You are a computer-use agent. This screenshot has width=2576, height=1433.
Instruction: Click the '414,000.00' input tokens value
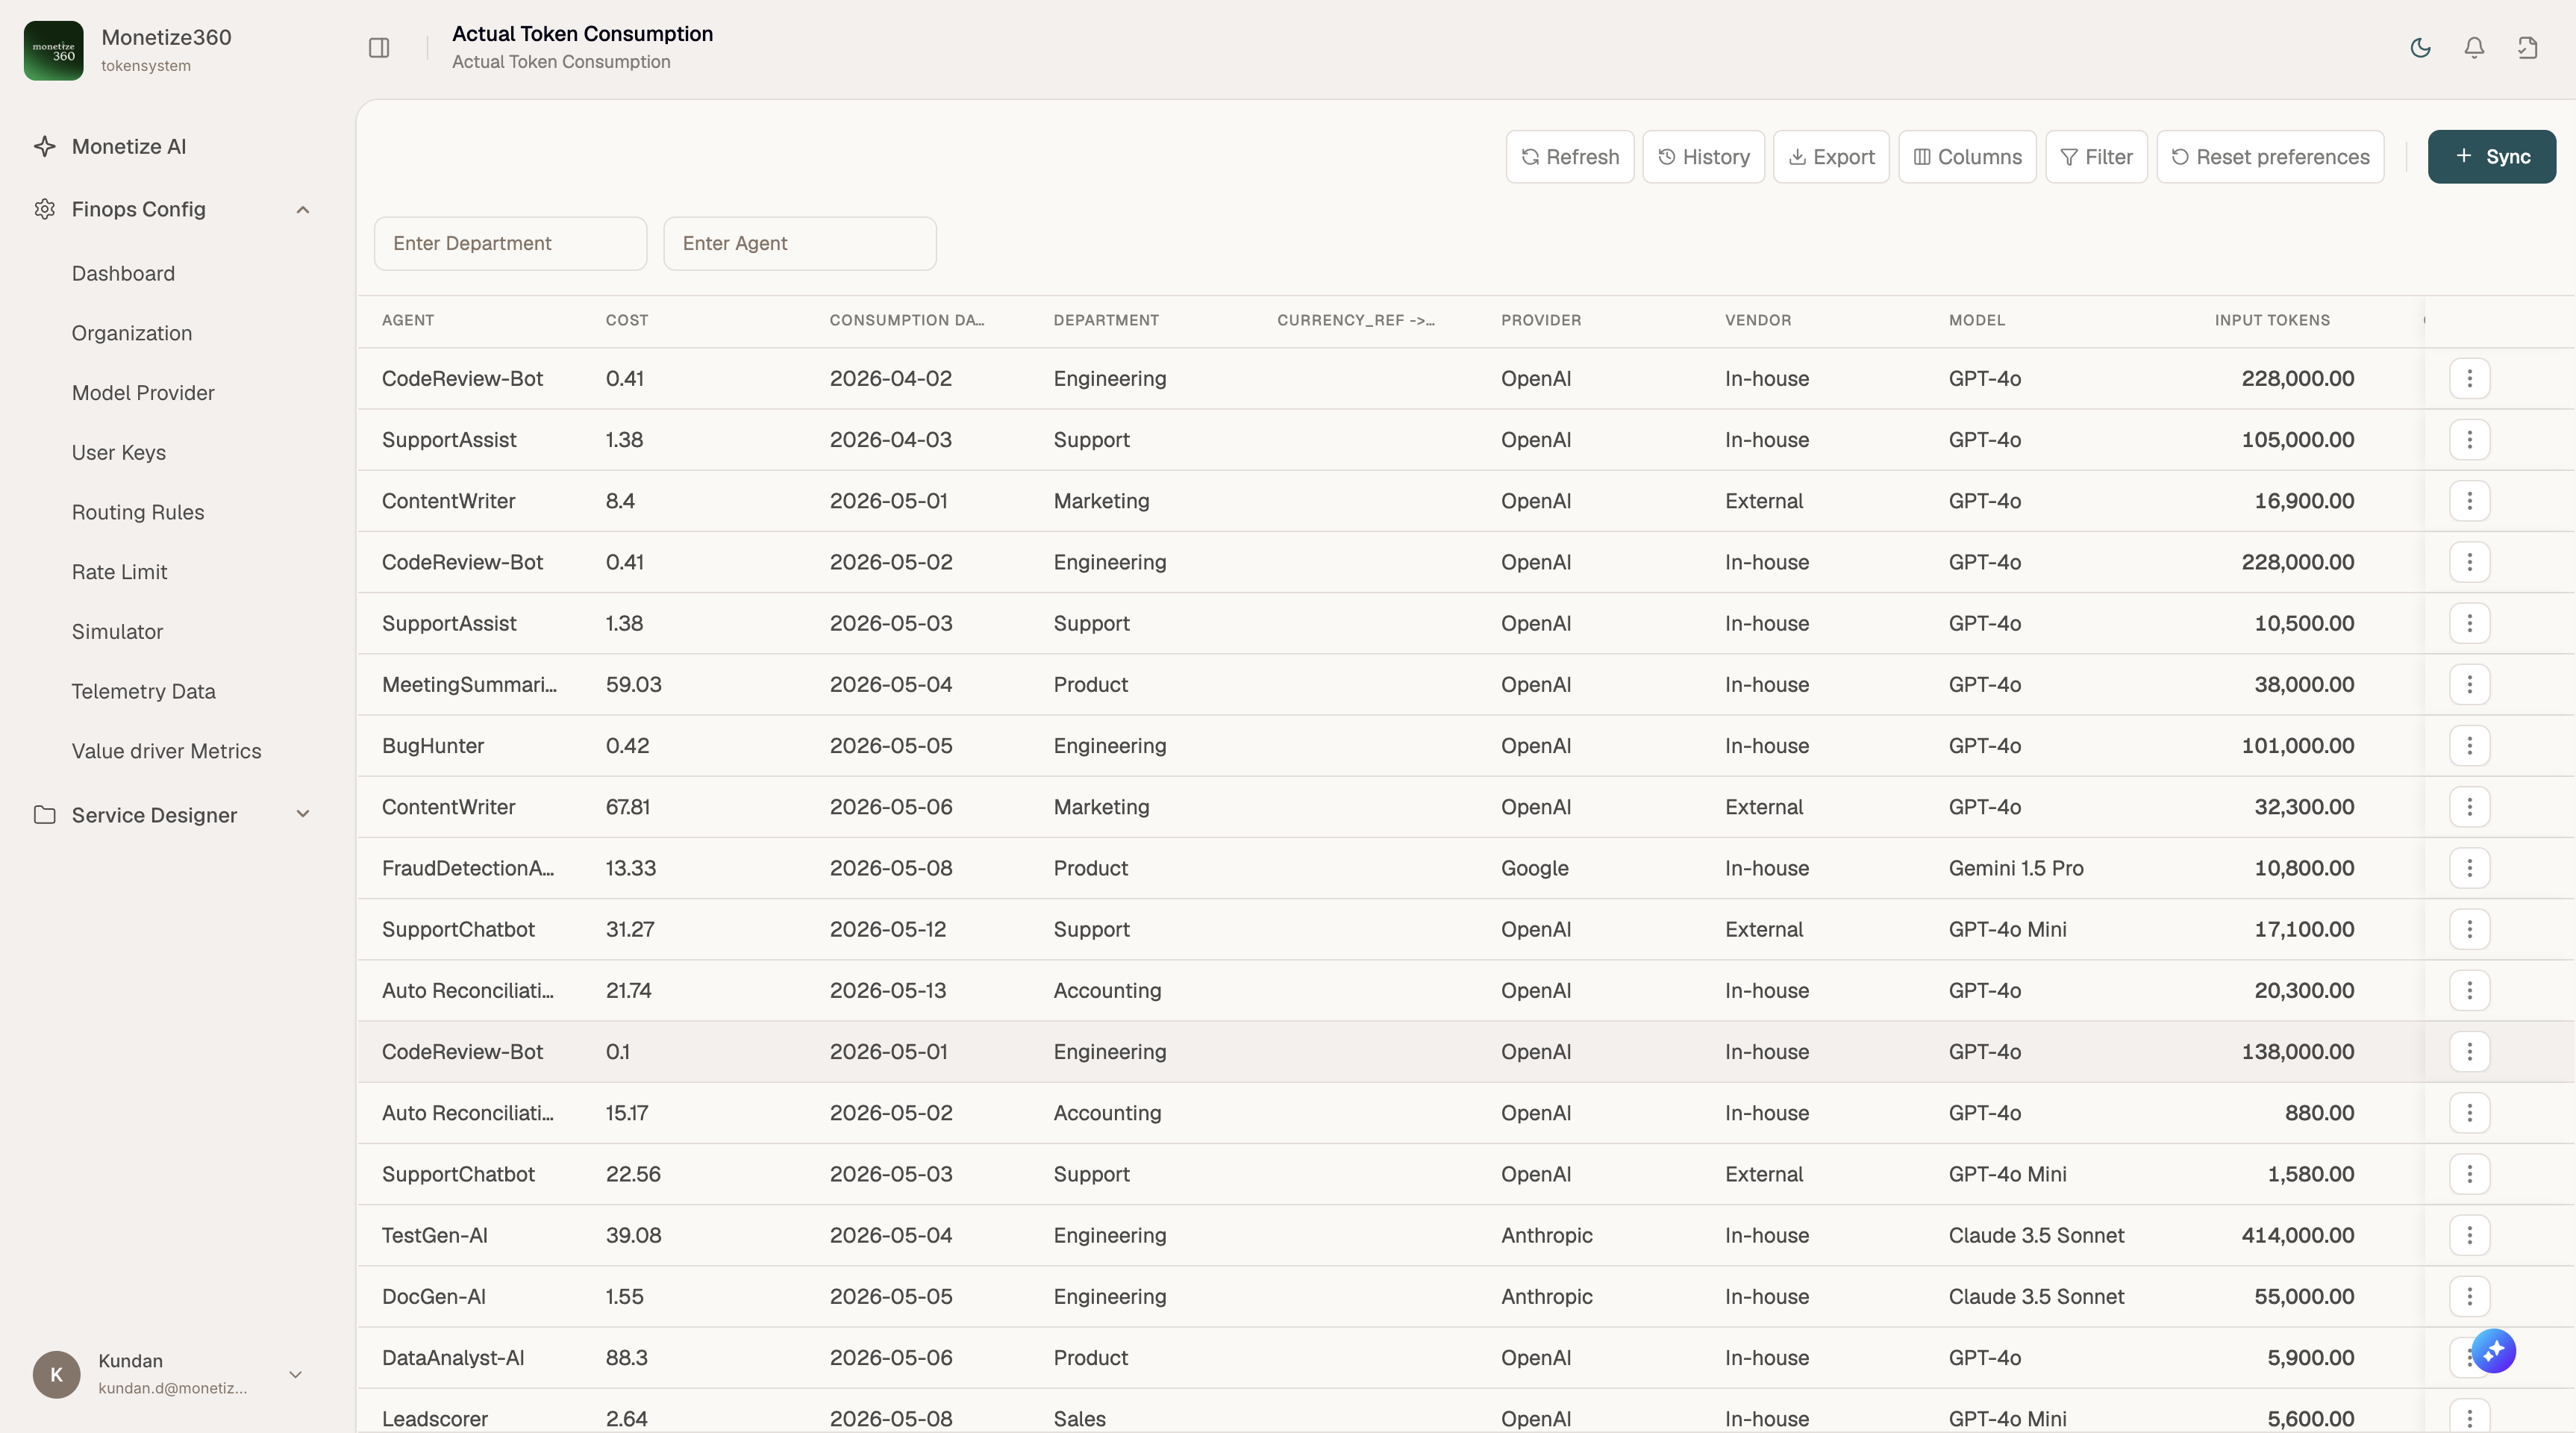pyautogui.click(x=2298, y=1235)
